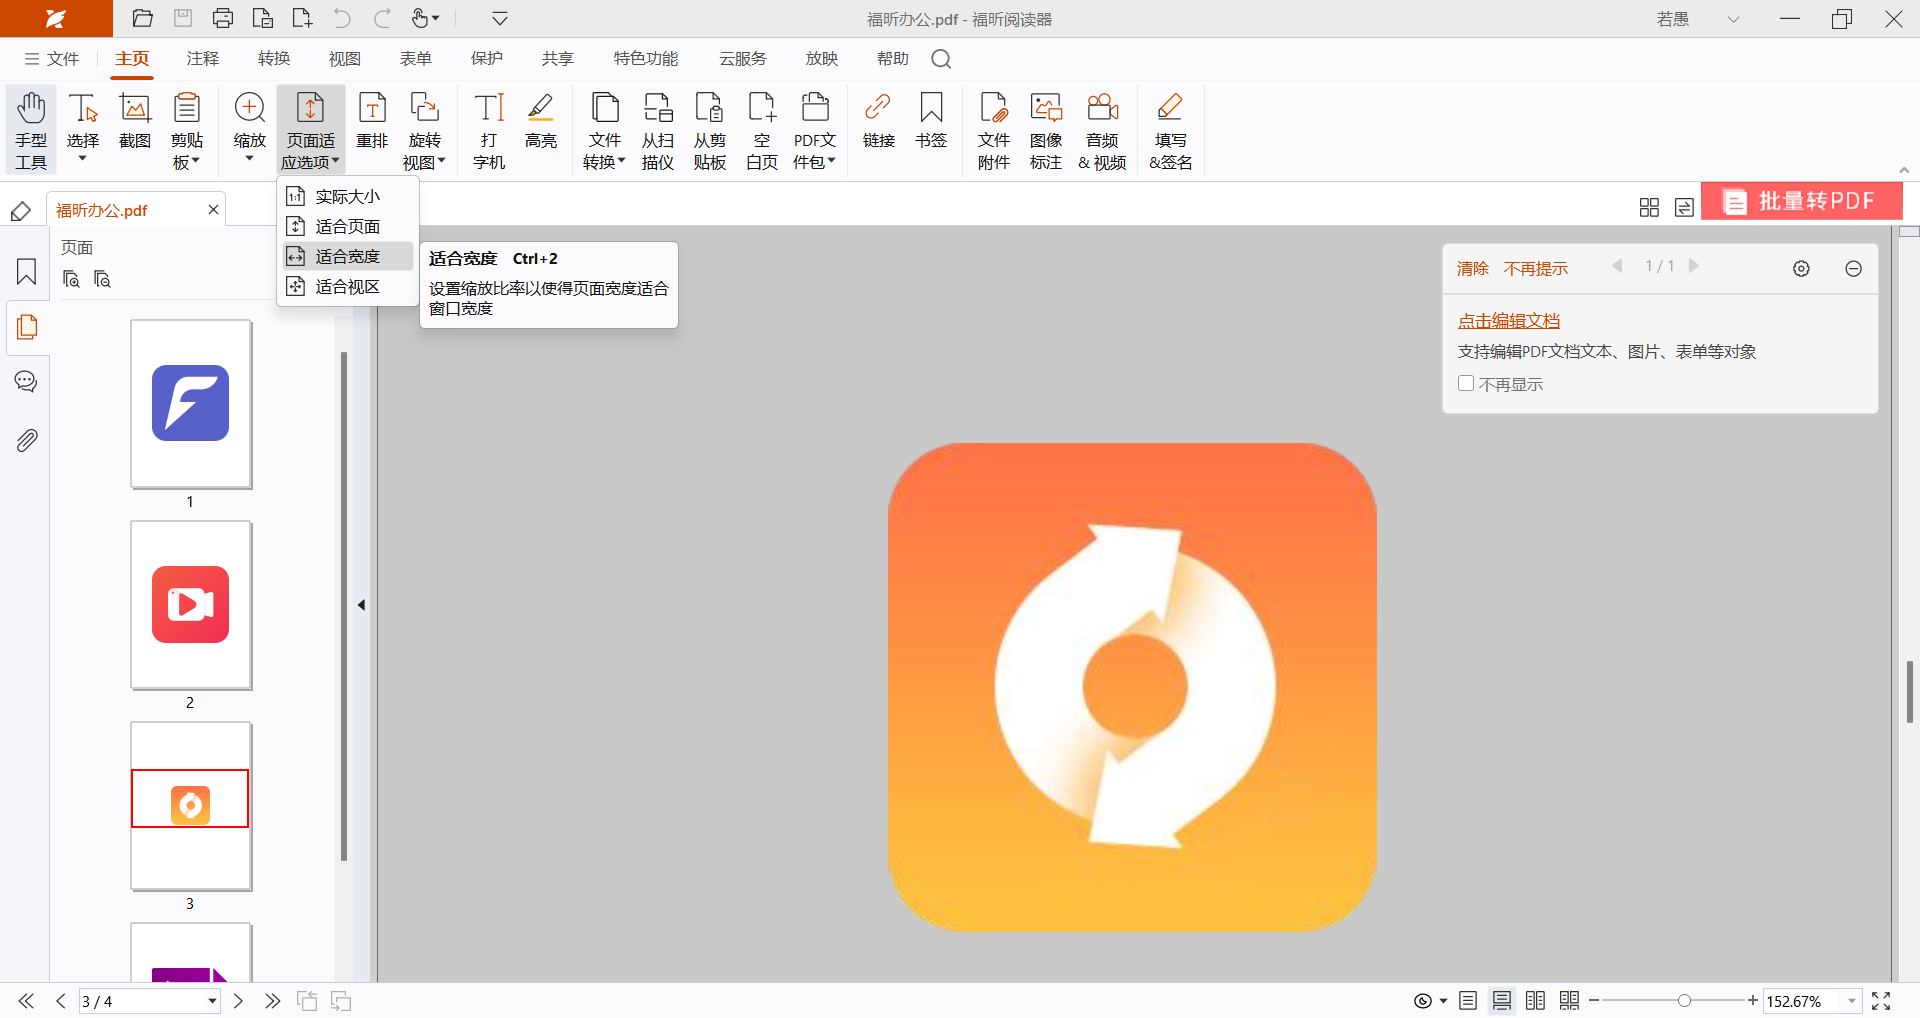Click the 批量转PDF button
Screen dimensions: 1920x1018
coord(1802,201)
